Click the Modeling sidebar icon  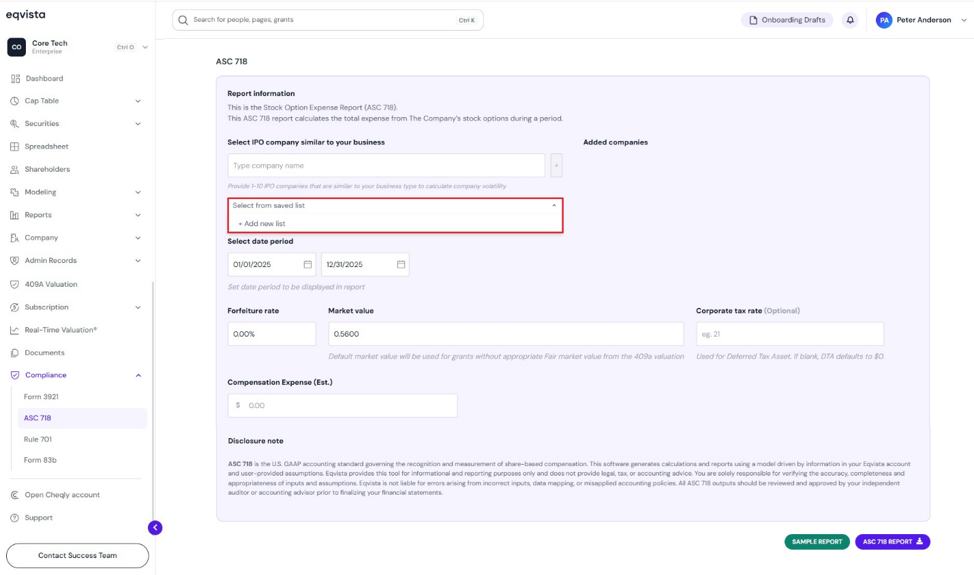click(14, 192)
